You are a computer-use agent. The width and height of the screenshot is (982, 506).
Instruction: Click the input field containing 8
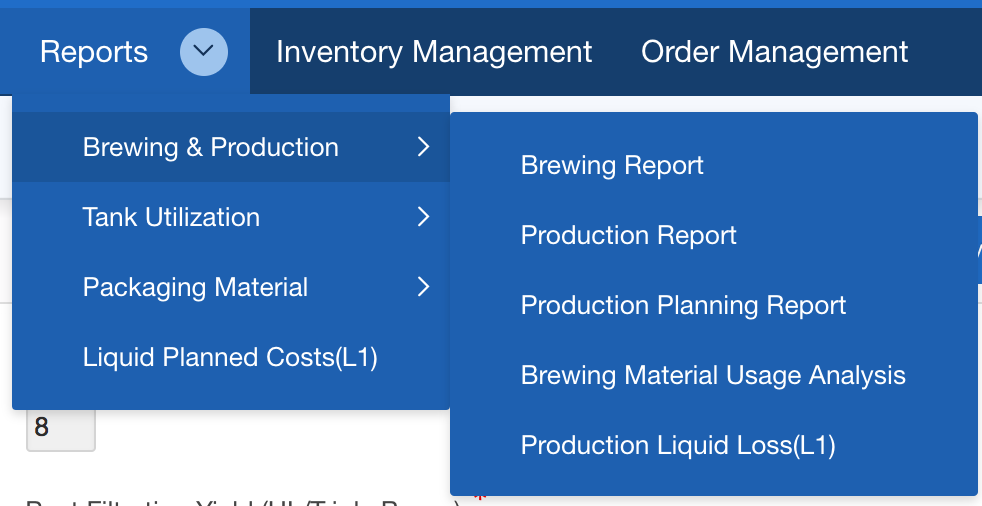coord(60,429)
